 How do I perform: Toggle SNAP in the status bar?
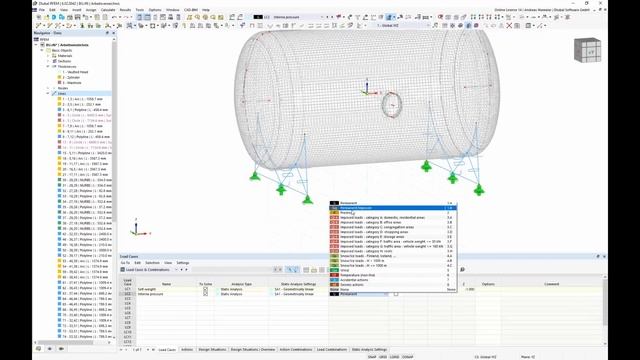pos(372,357)
